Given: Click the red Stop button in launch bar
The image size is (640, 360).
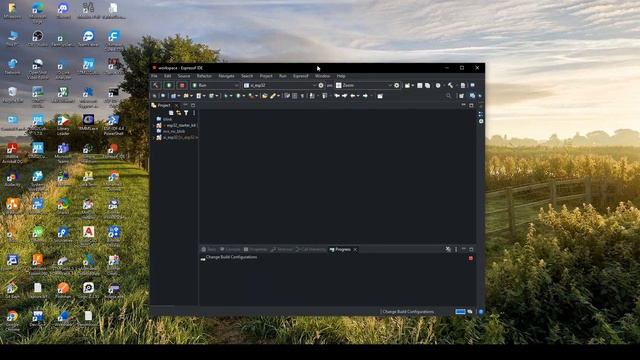Looking at the screenshot, I should (x=182, y=85).
